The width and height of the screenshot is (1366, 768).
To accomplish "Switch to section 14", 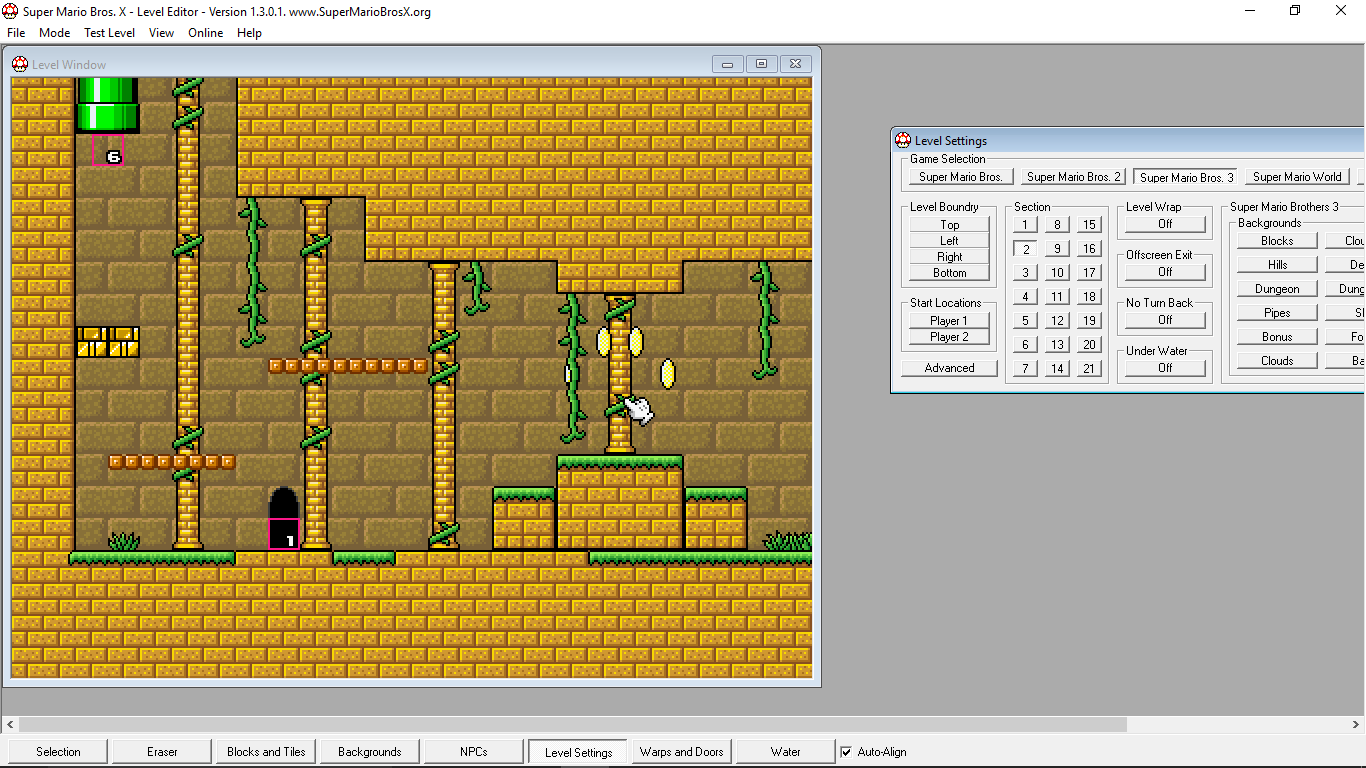I will pos(1057,369).
